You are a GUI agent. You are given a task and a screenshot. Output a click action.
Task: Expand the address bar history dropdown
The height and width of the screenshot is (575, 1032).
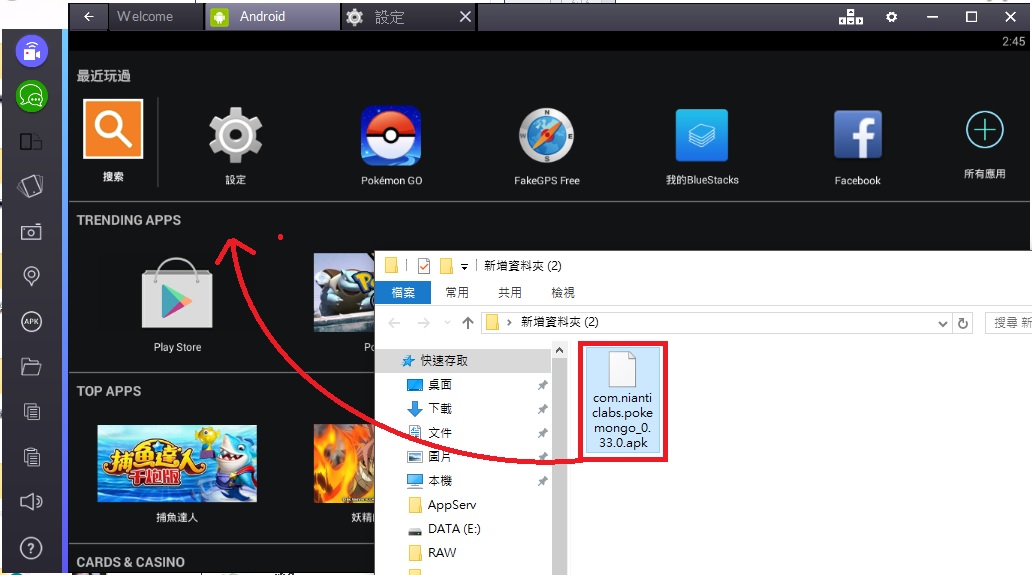coord(942,323)
